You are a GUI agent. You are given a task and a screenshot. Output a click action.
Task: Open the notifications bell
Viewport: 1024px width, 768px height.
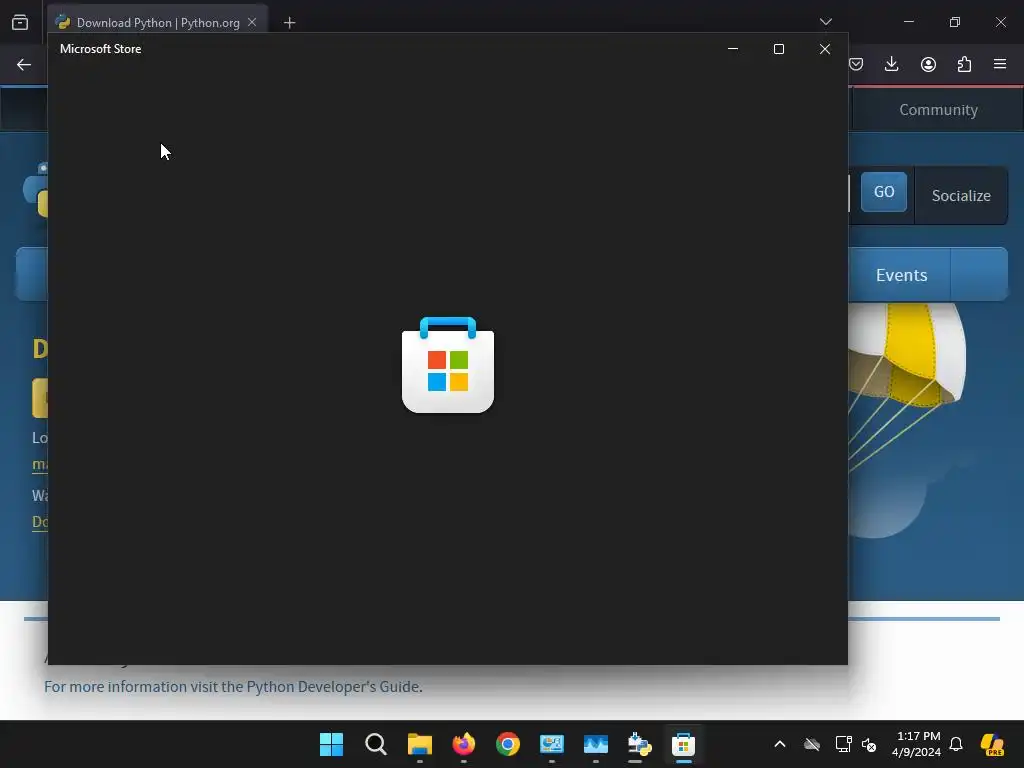click(x=956, y=744)
